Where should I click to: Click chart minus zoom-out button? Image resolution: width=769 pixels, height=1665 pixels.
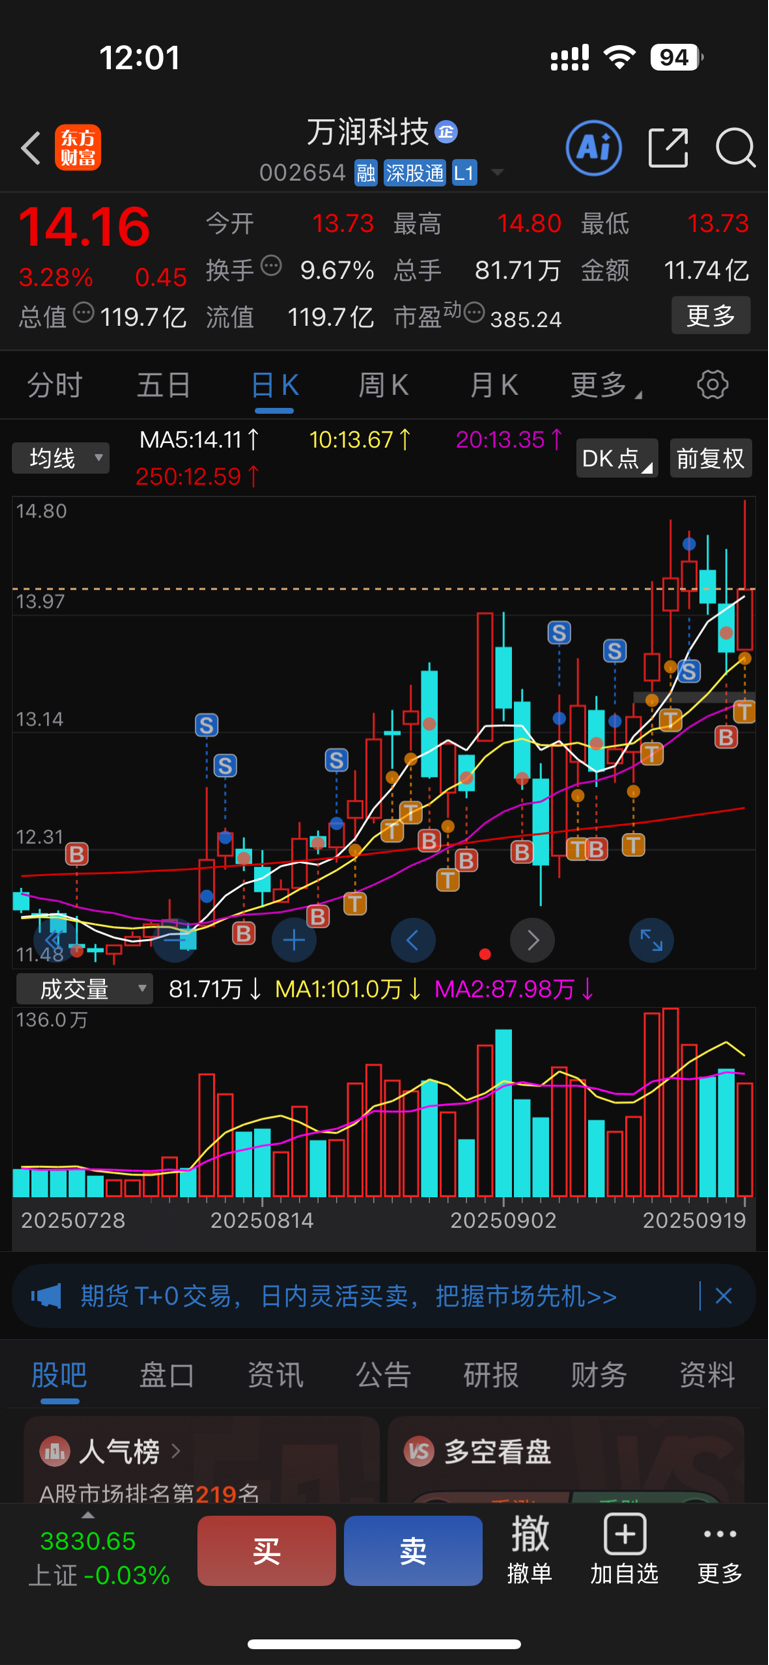pyautogui.click(x=174, y=940)
